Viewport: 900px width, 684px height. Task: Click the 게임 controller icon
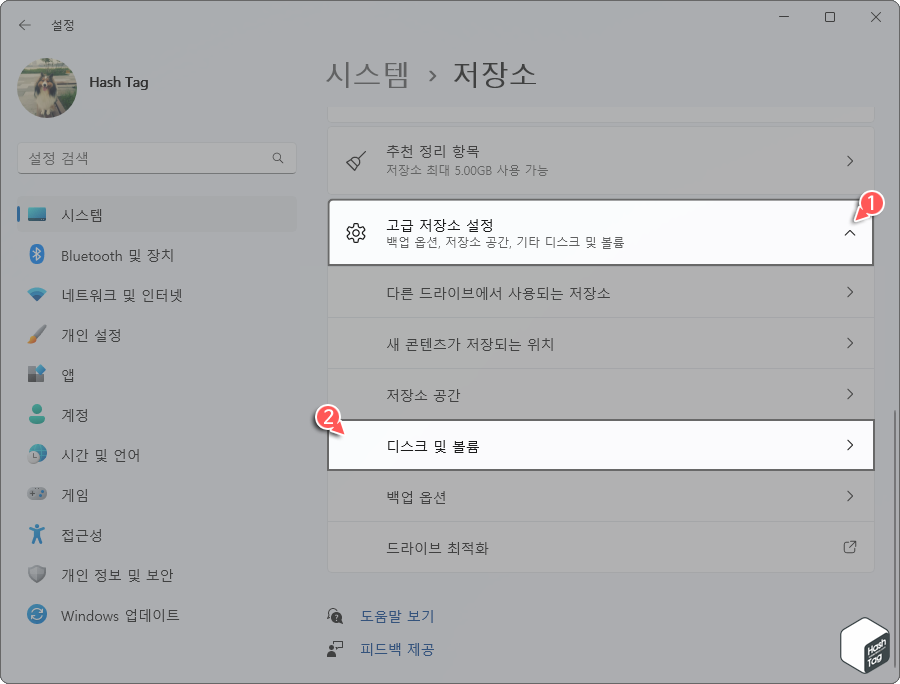tap(37, 495)
